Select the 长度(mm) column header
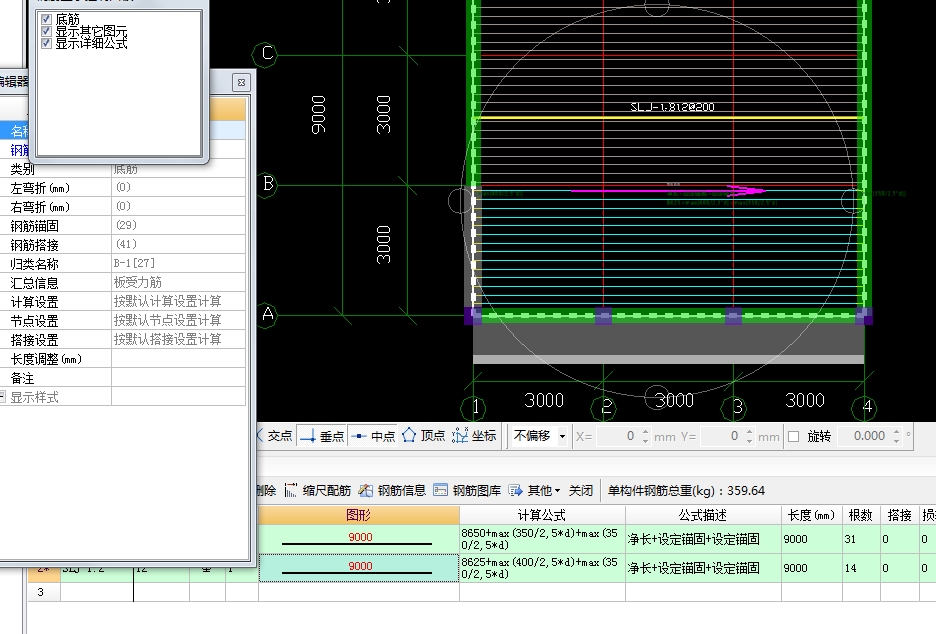The height and width of the screenshot is (634, 936). 812,515
